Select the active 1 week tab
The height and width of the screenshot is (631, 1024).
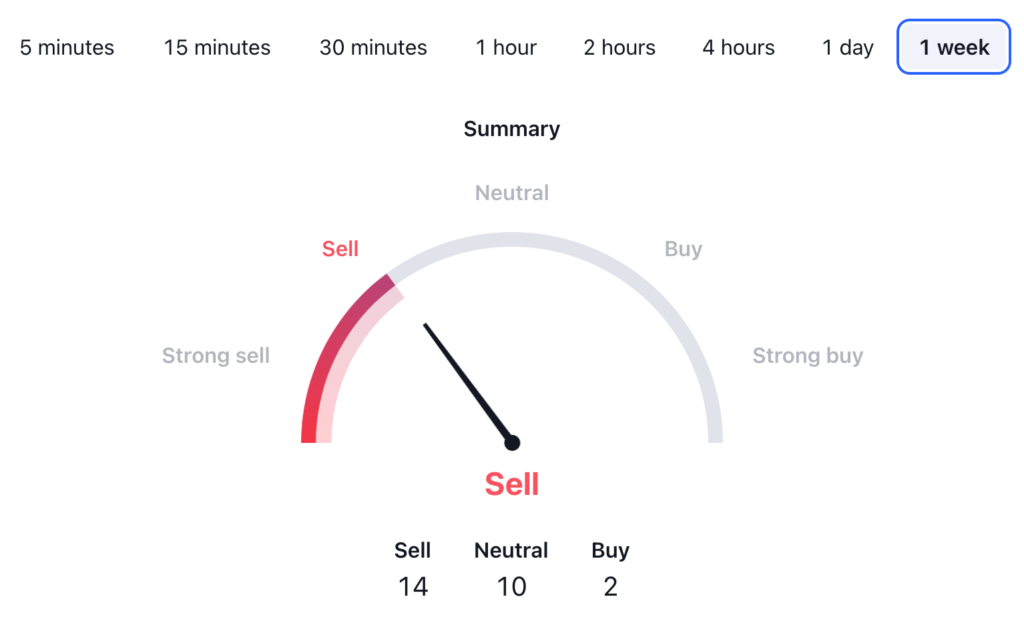(x=954, y=47)
